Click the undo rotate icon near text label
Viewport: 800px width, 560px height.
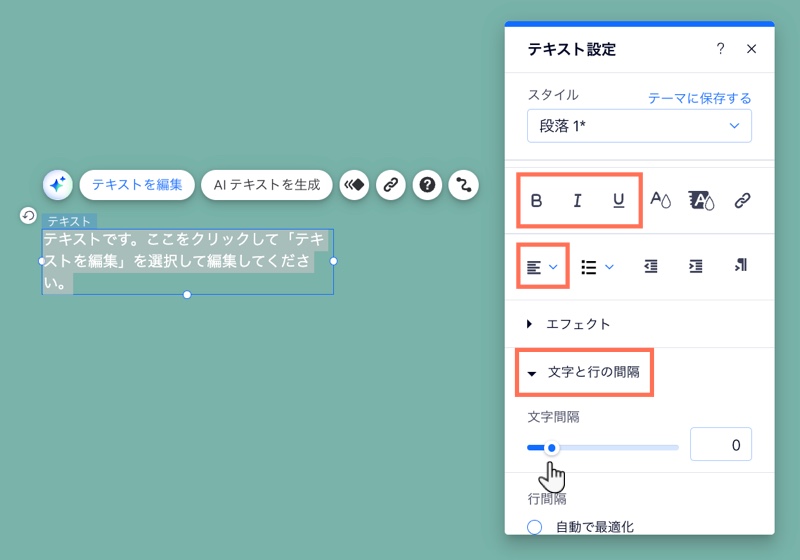pyautogui.click(x=28, y=216)
